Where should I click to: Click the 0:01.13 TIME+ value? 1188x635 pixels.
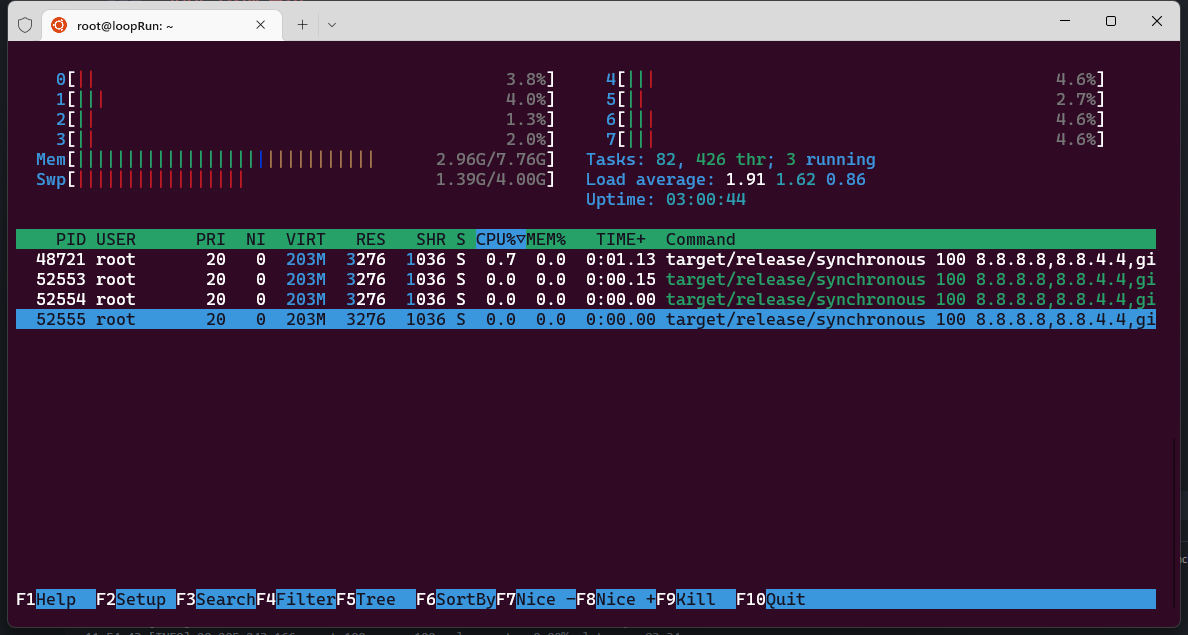click(621, 260)
